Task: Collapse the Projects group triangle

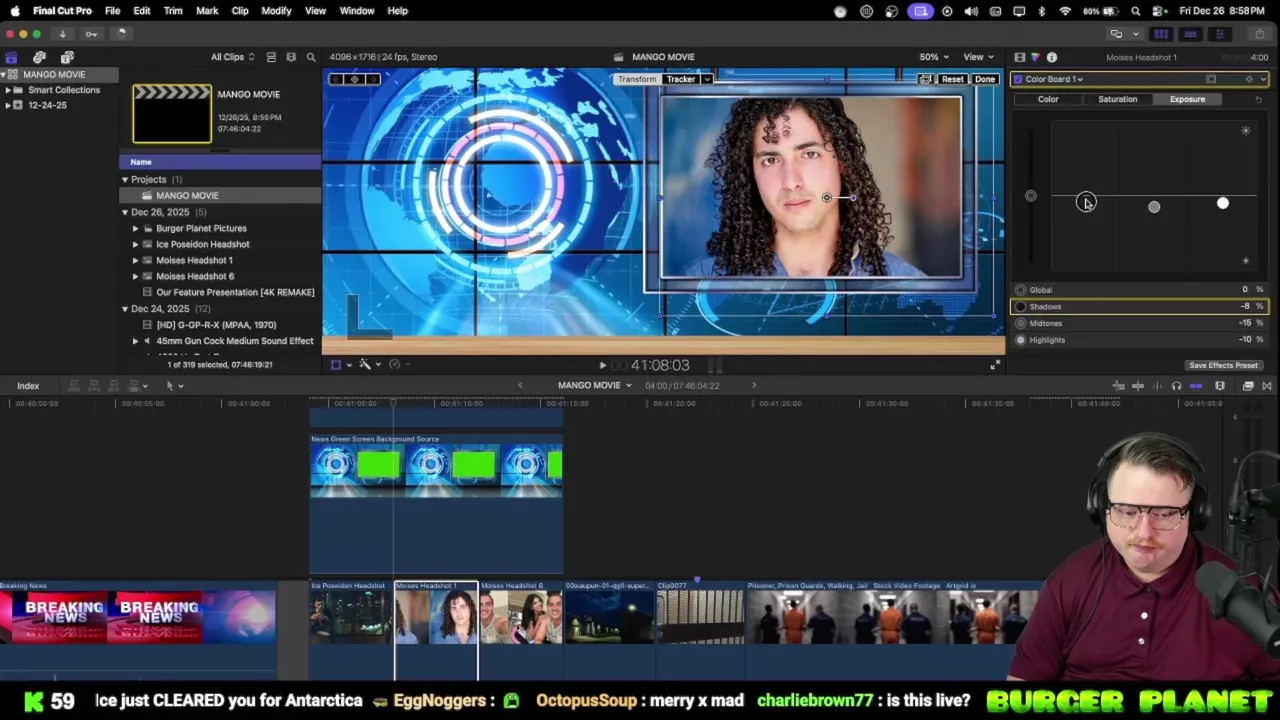Action: point(125,180)
